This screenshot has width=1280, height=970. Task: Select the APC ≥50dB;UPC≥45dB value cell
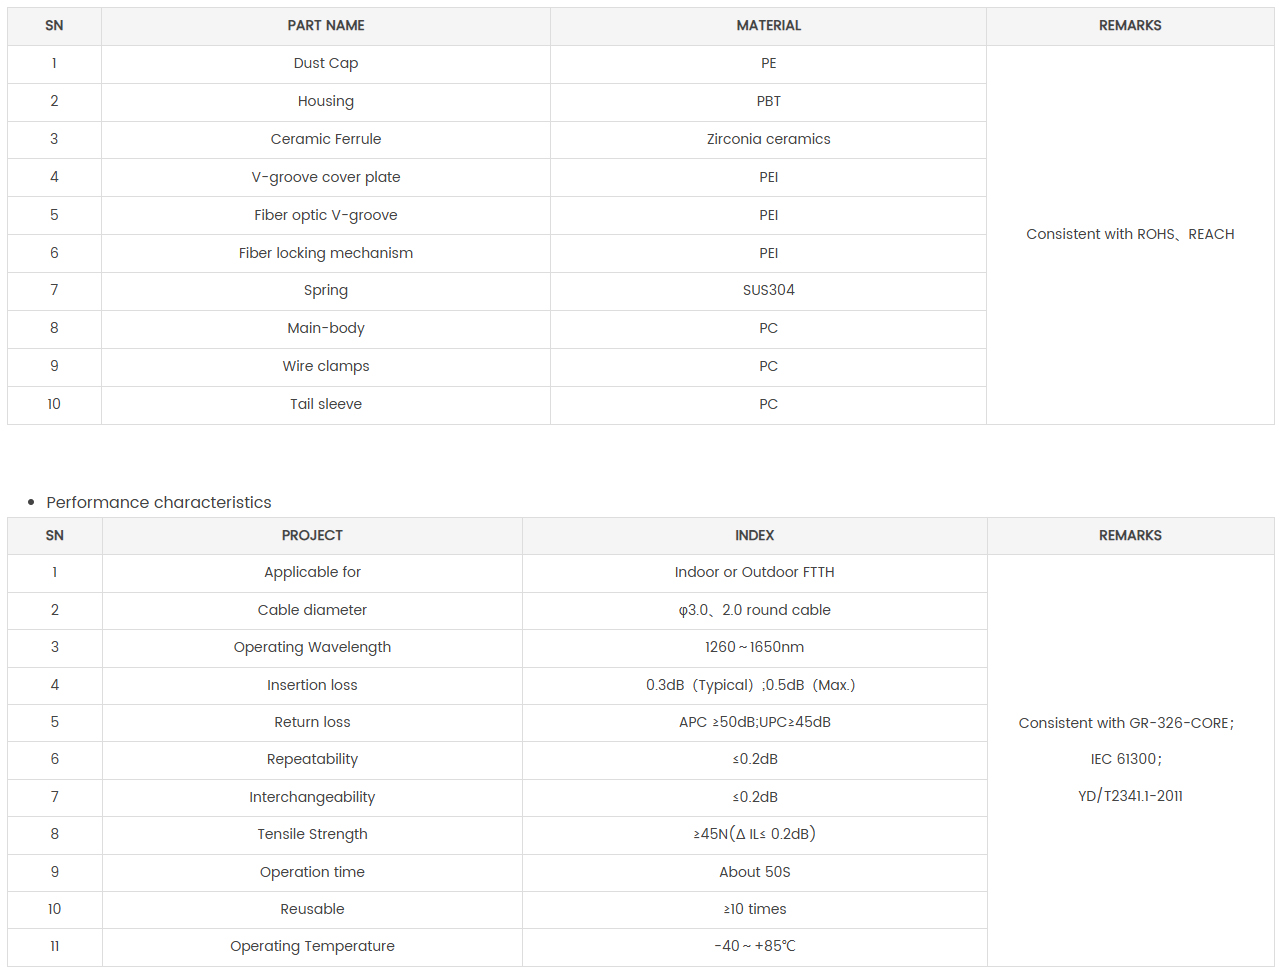pyautogui.click(x=754, y=722)
